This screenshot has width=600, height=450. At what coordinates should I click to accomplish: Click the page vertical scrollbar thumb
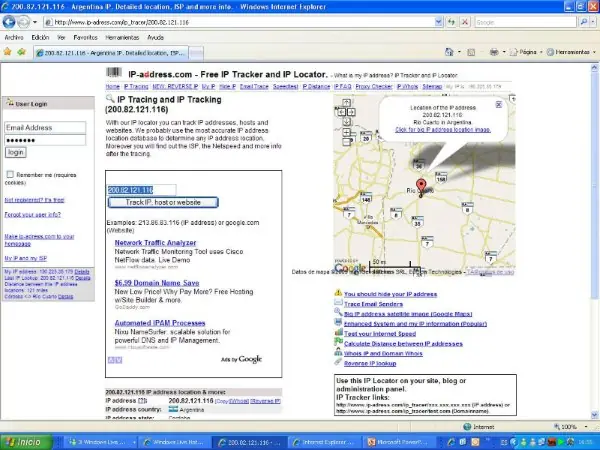(x=594, y=187)
